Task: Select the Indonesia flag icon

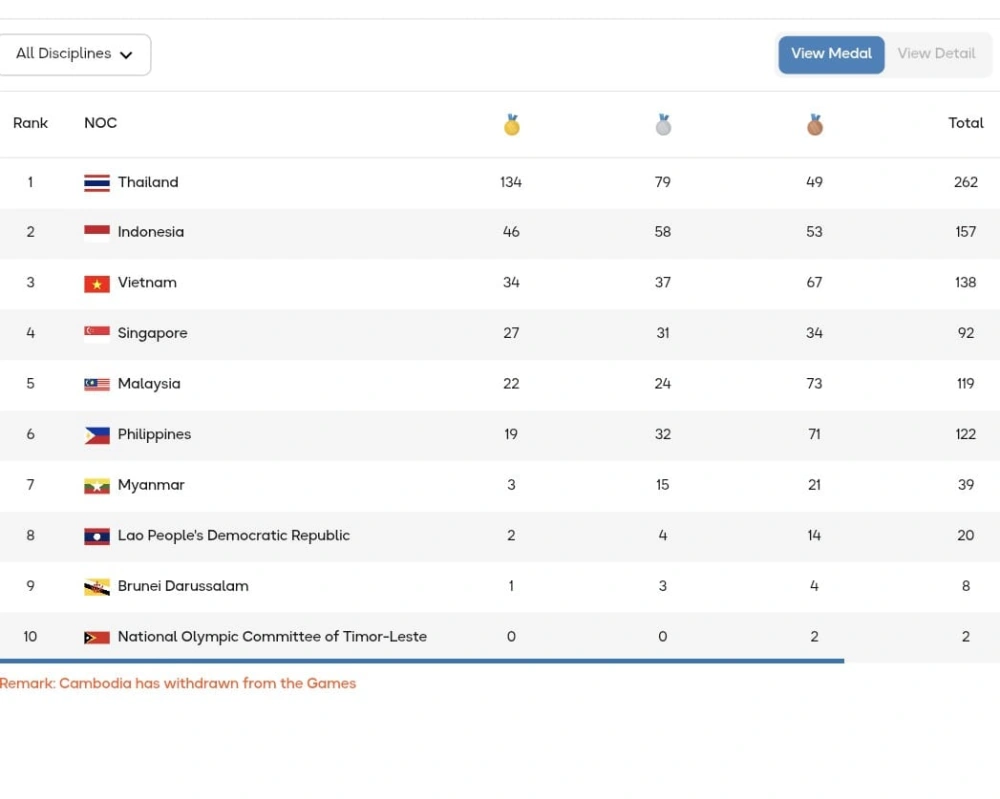Action: coord(95,232)
